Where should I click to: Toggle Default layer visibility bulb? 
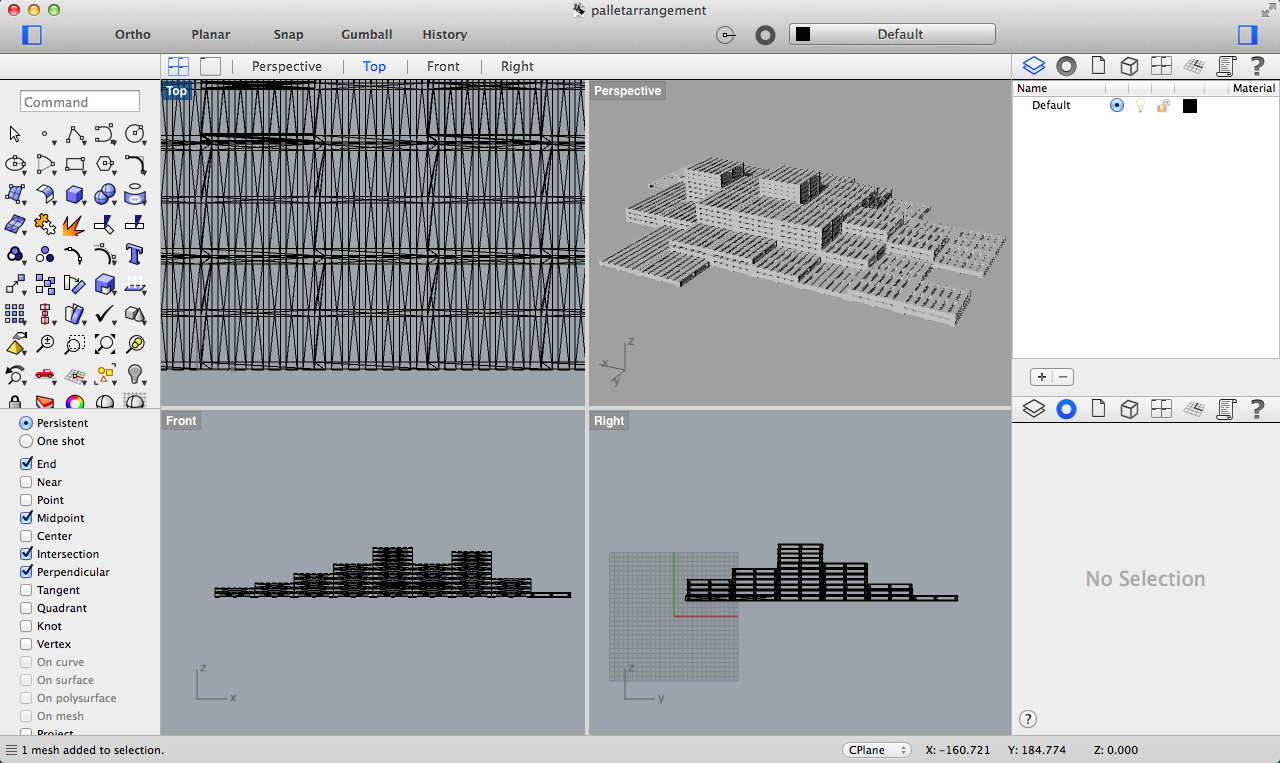tap(1140, 105)
